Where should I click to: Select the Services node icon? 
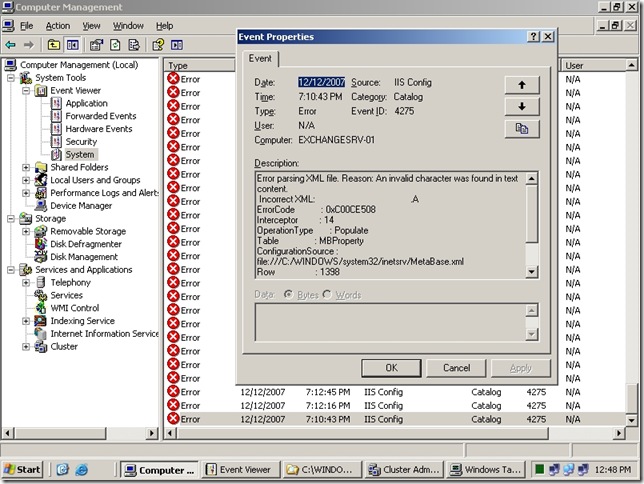coord(41,295)
